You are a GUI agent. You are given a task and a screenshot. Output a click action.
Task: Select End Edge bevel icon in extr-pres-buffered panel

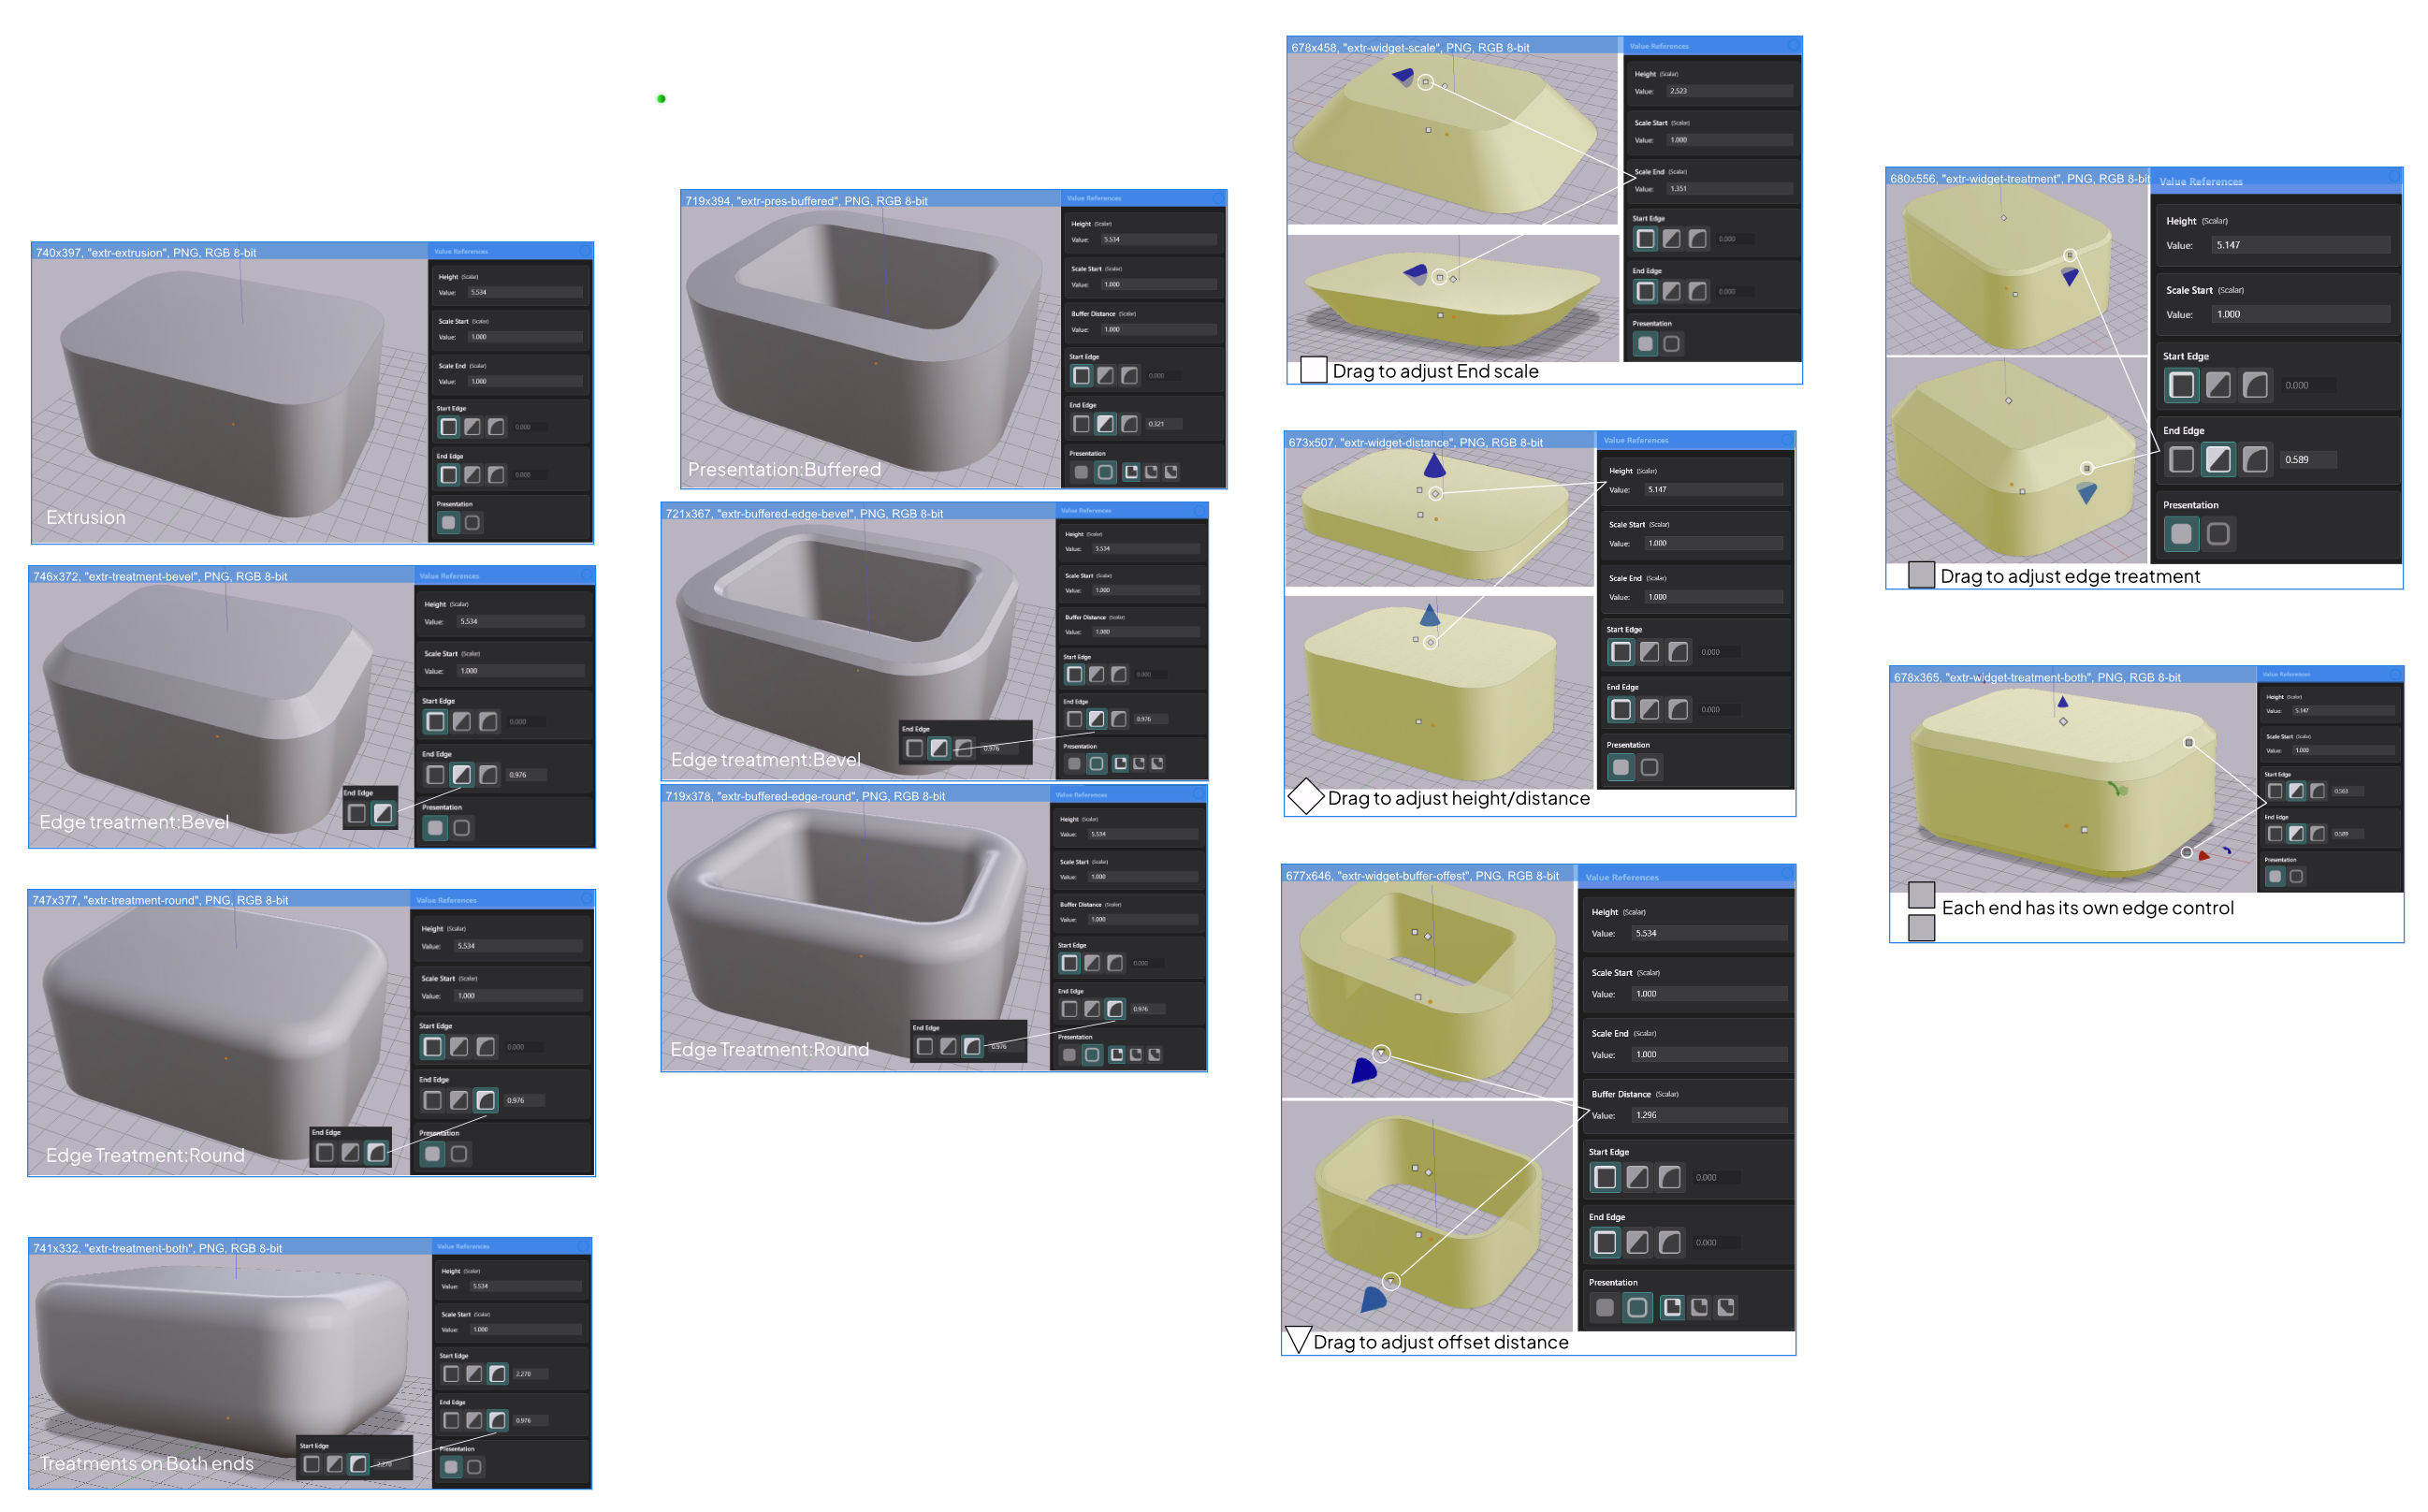[1105, 424]
